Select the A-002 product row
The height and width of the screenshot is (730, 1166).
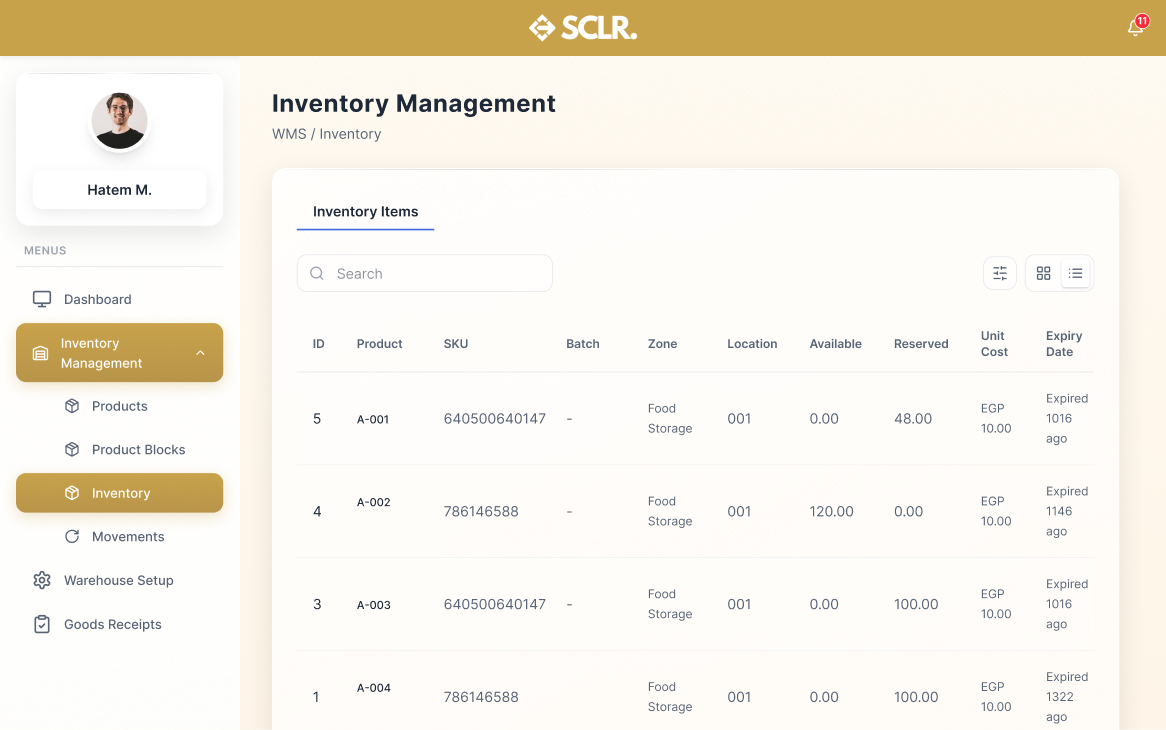(373, 503)
